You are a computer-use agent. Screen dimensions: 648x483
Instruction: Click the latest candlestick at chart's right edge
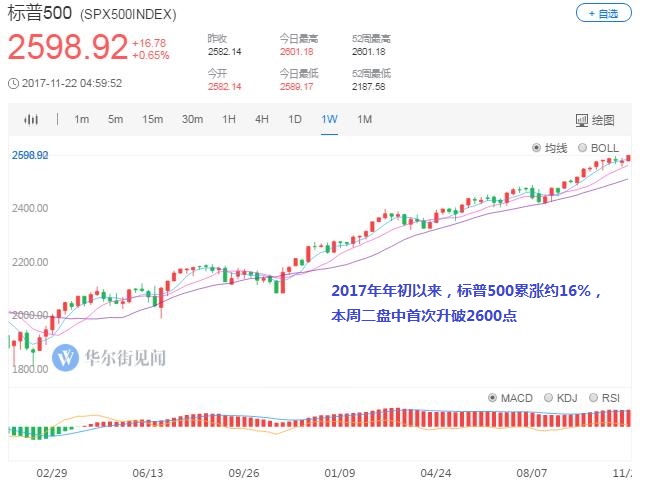click(x=628, y=158)
